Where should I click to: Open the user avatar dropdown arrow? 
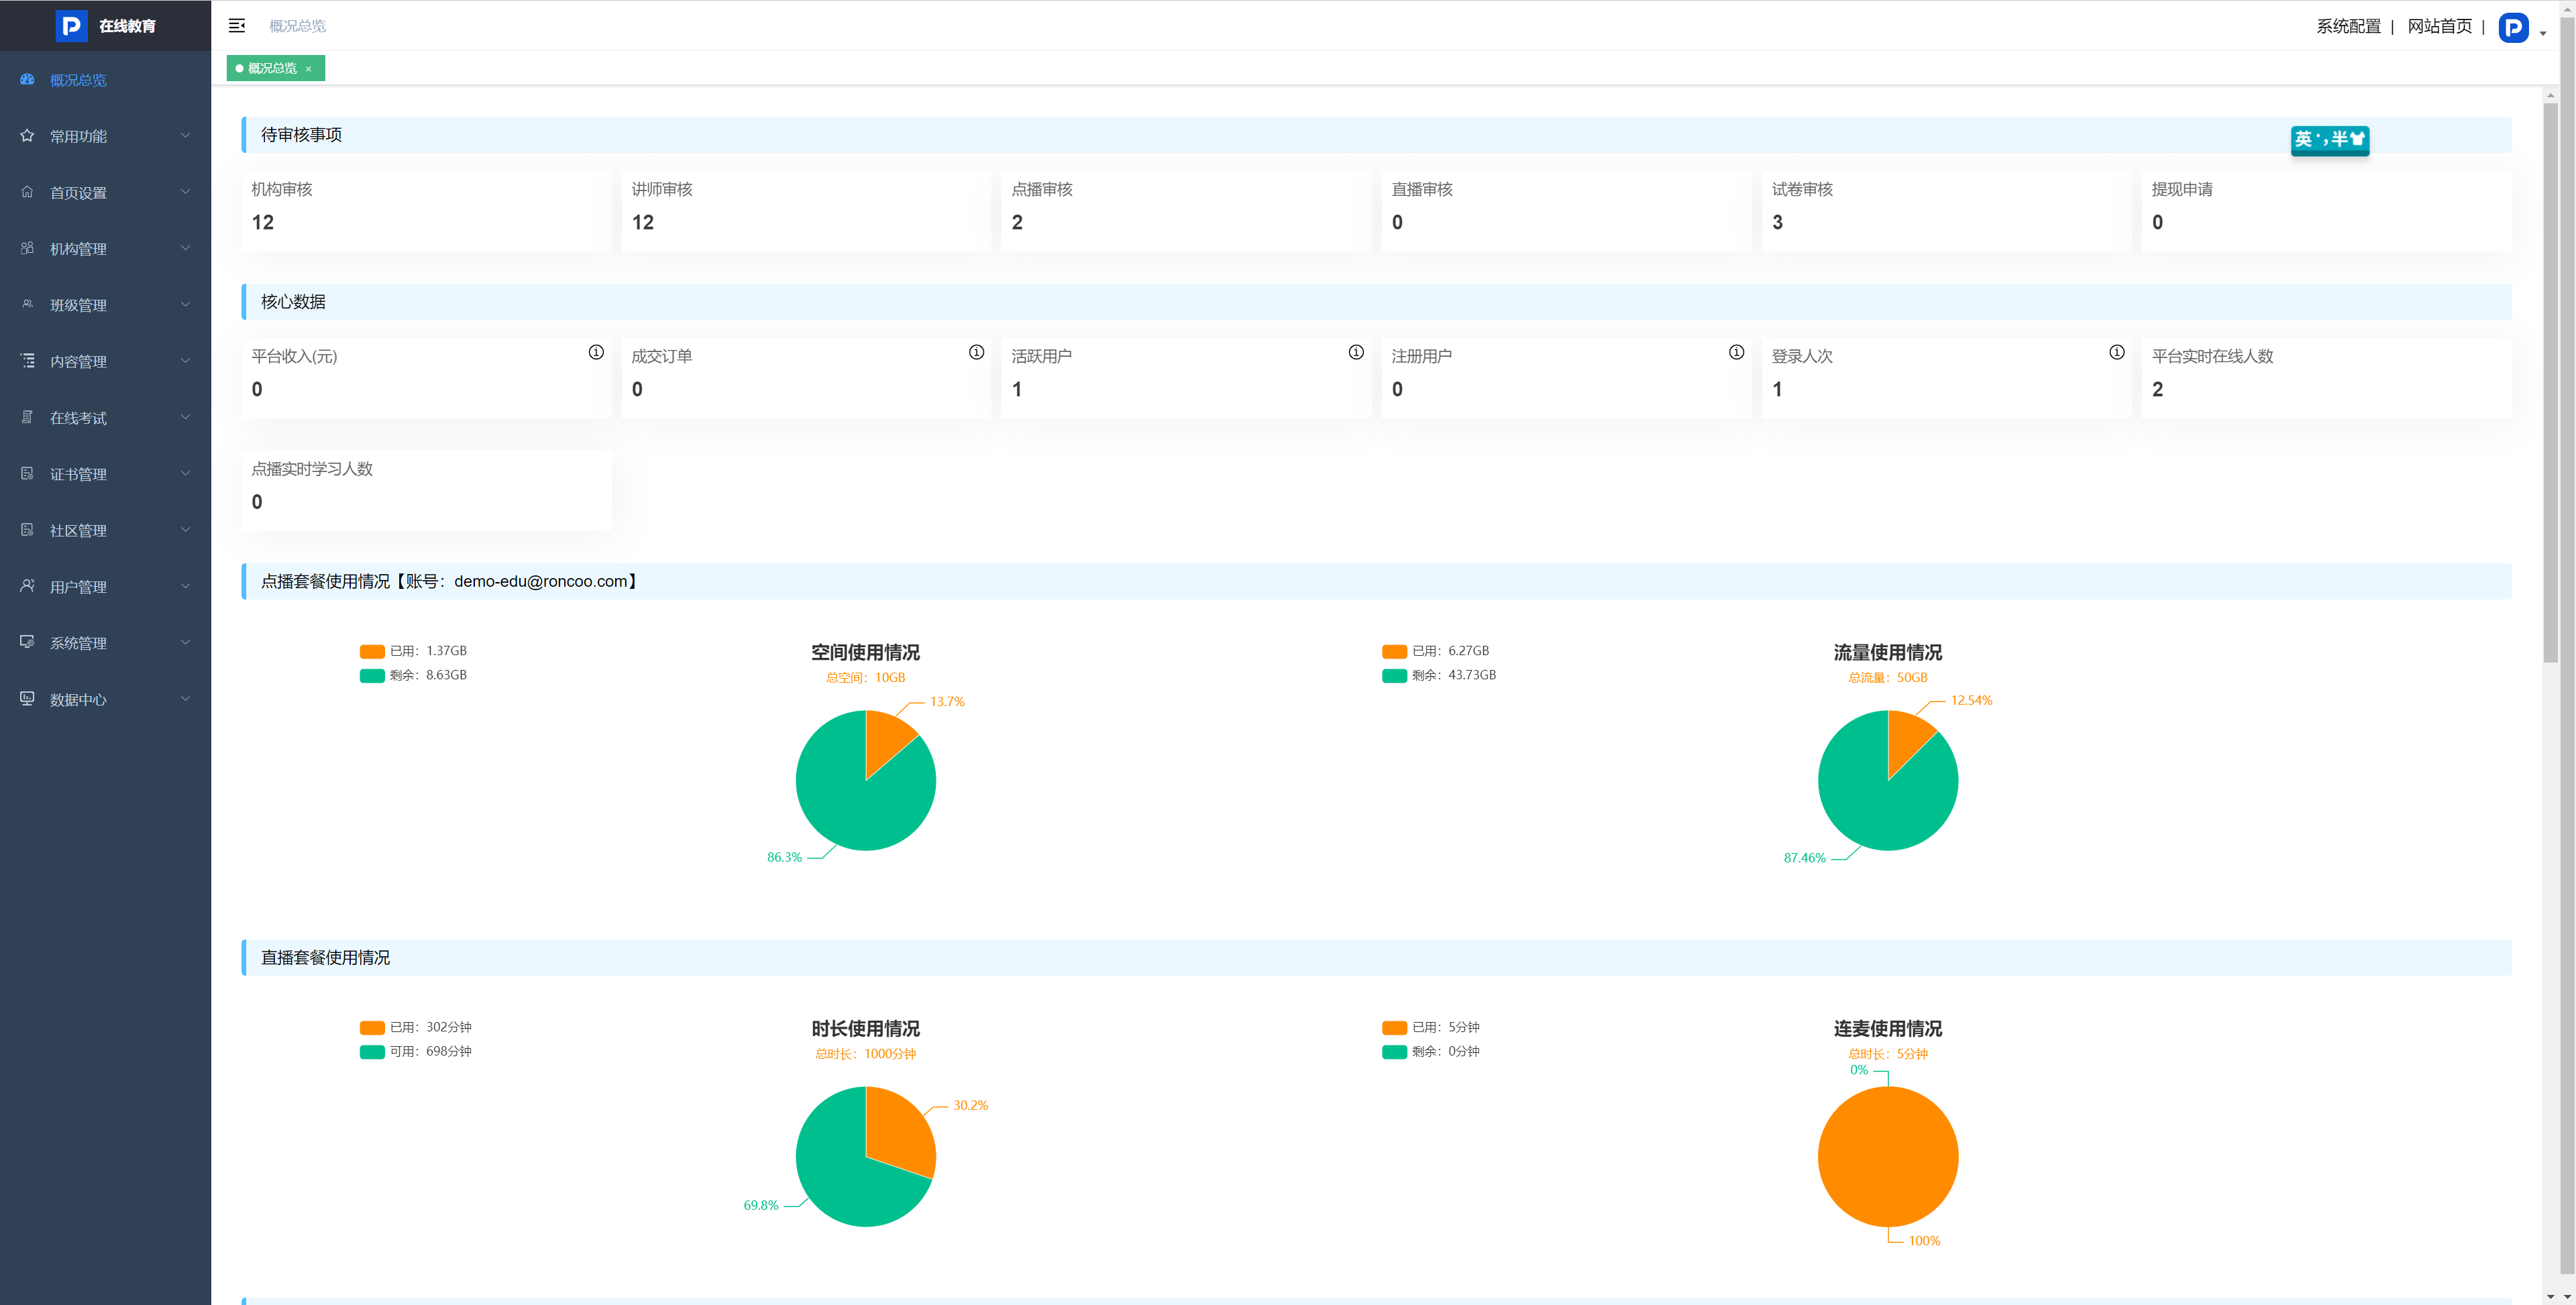pyautogui.click(x=2543, y=34)
